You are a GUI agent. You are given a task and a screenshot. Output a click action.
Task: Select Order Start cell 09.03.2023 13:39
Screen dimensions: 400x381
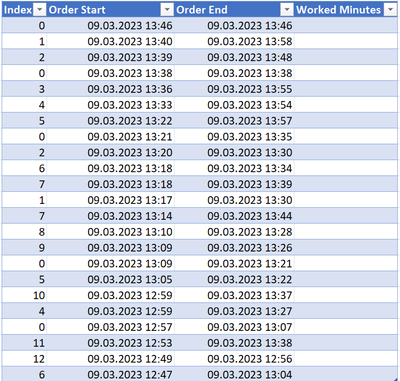click(110, 57)
